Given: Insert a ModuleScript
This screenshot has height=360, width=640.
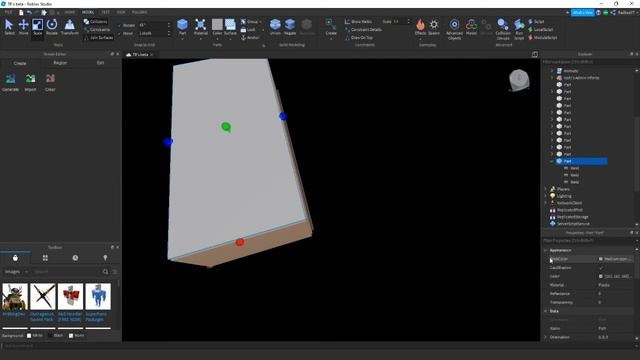Looking at the screenshot, I should point(542,38).
